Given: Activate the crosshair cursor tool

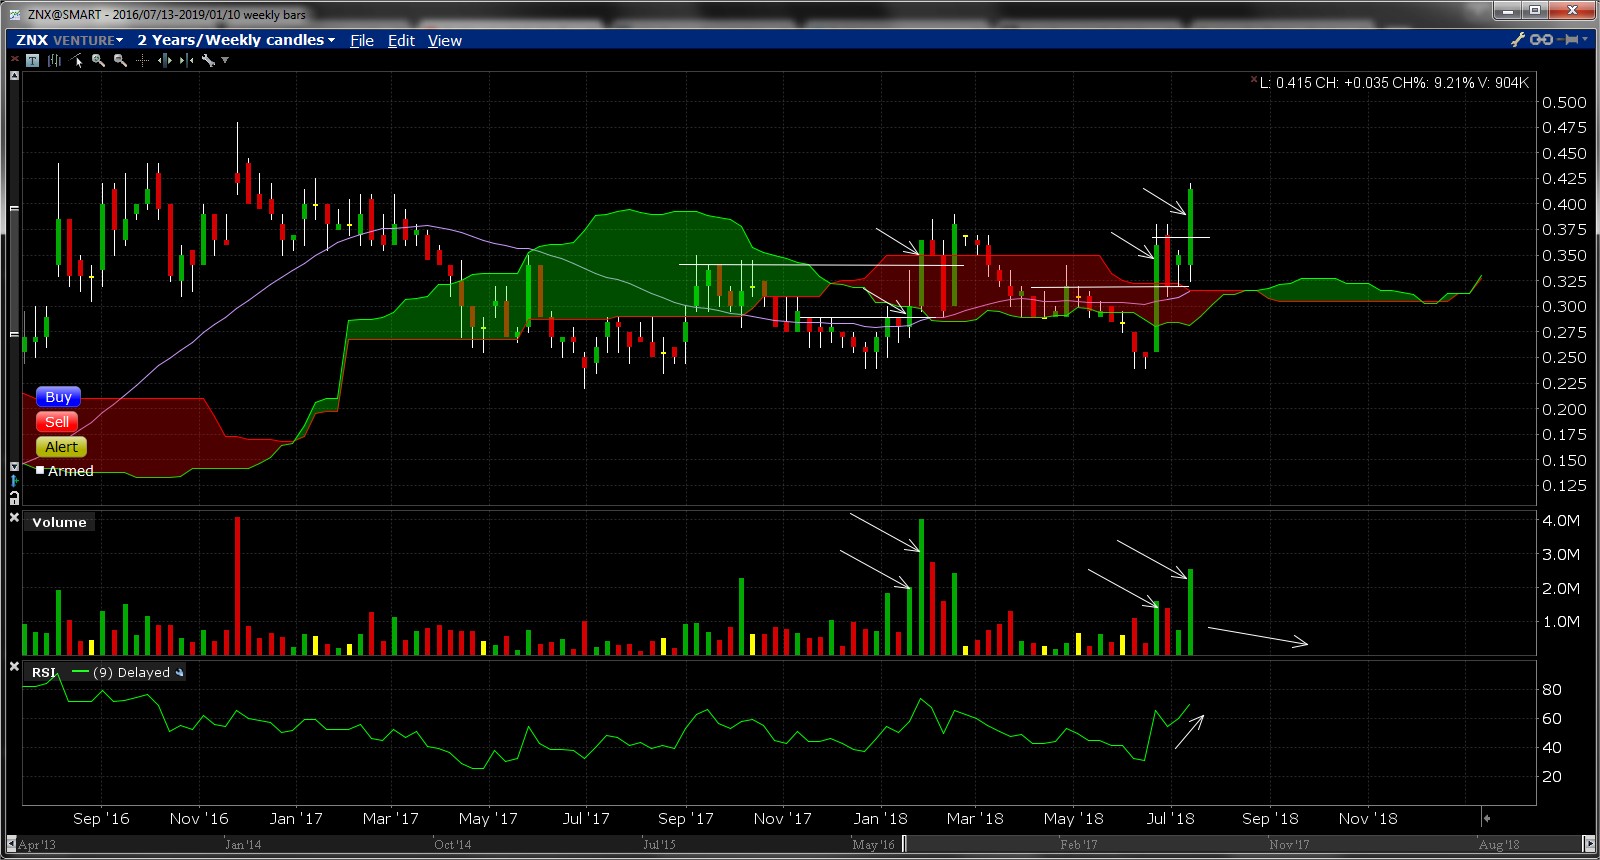Looking at the screenshot, I should (x=142, y=61).
